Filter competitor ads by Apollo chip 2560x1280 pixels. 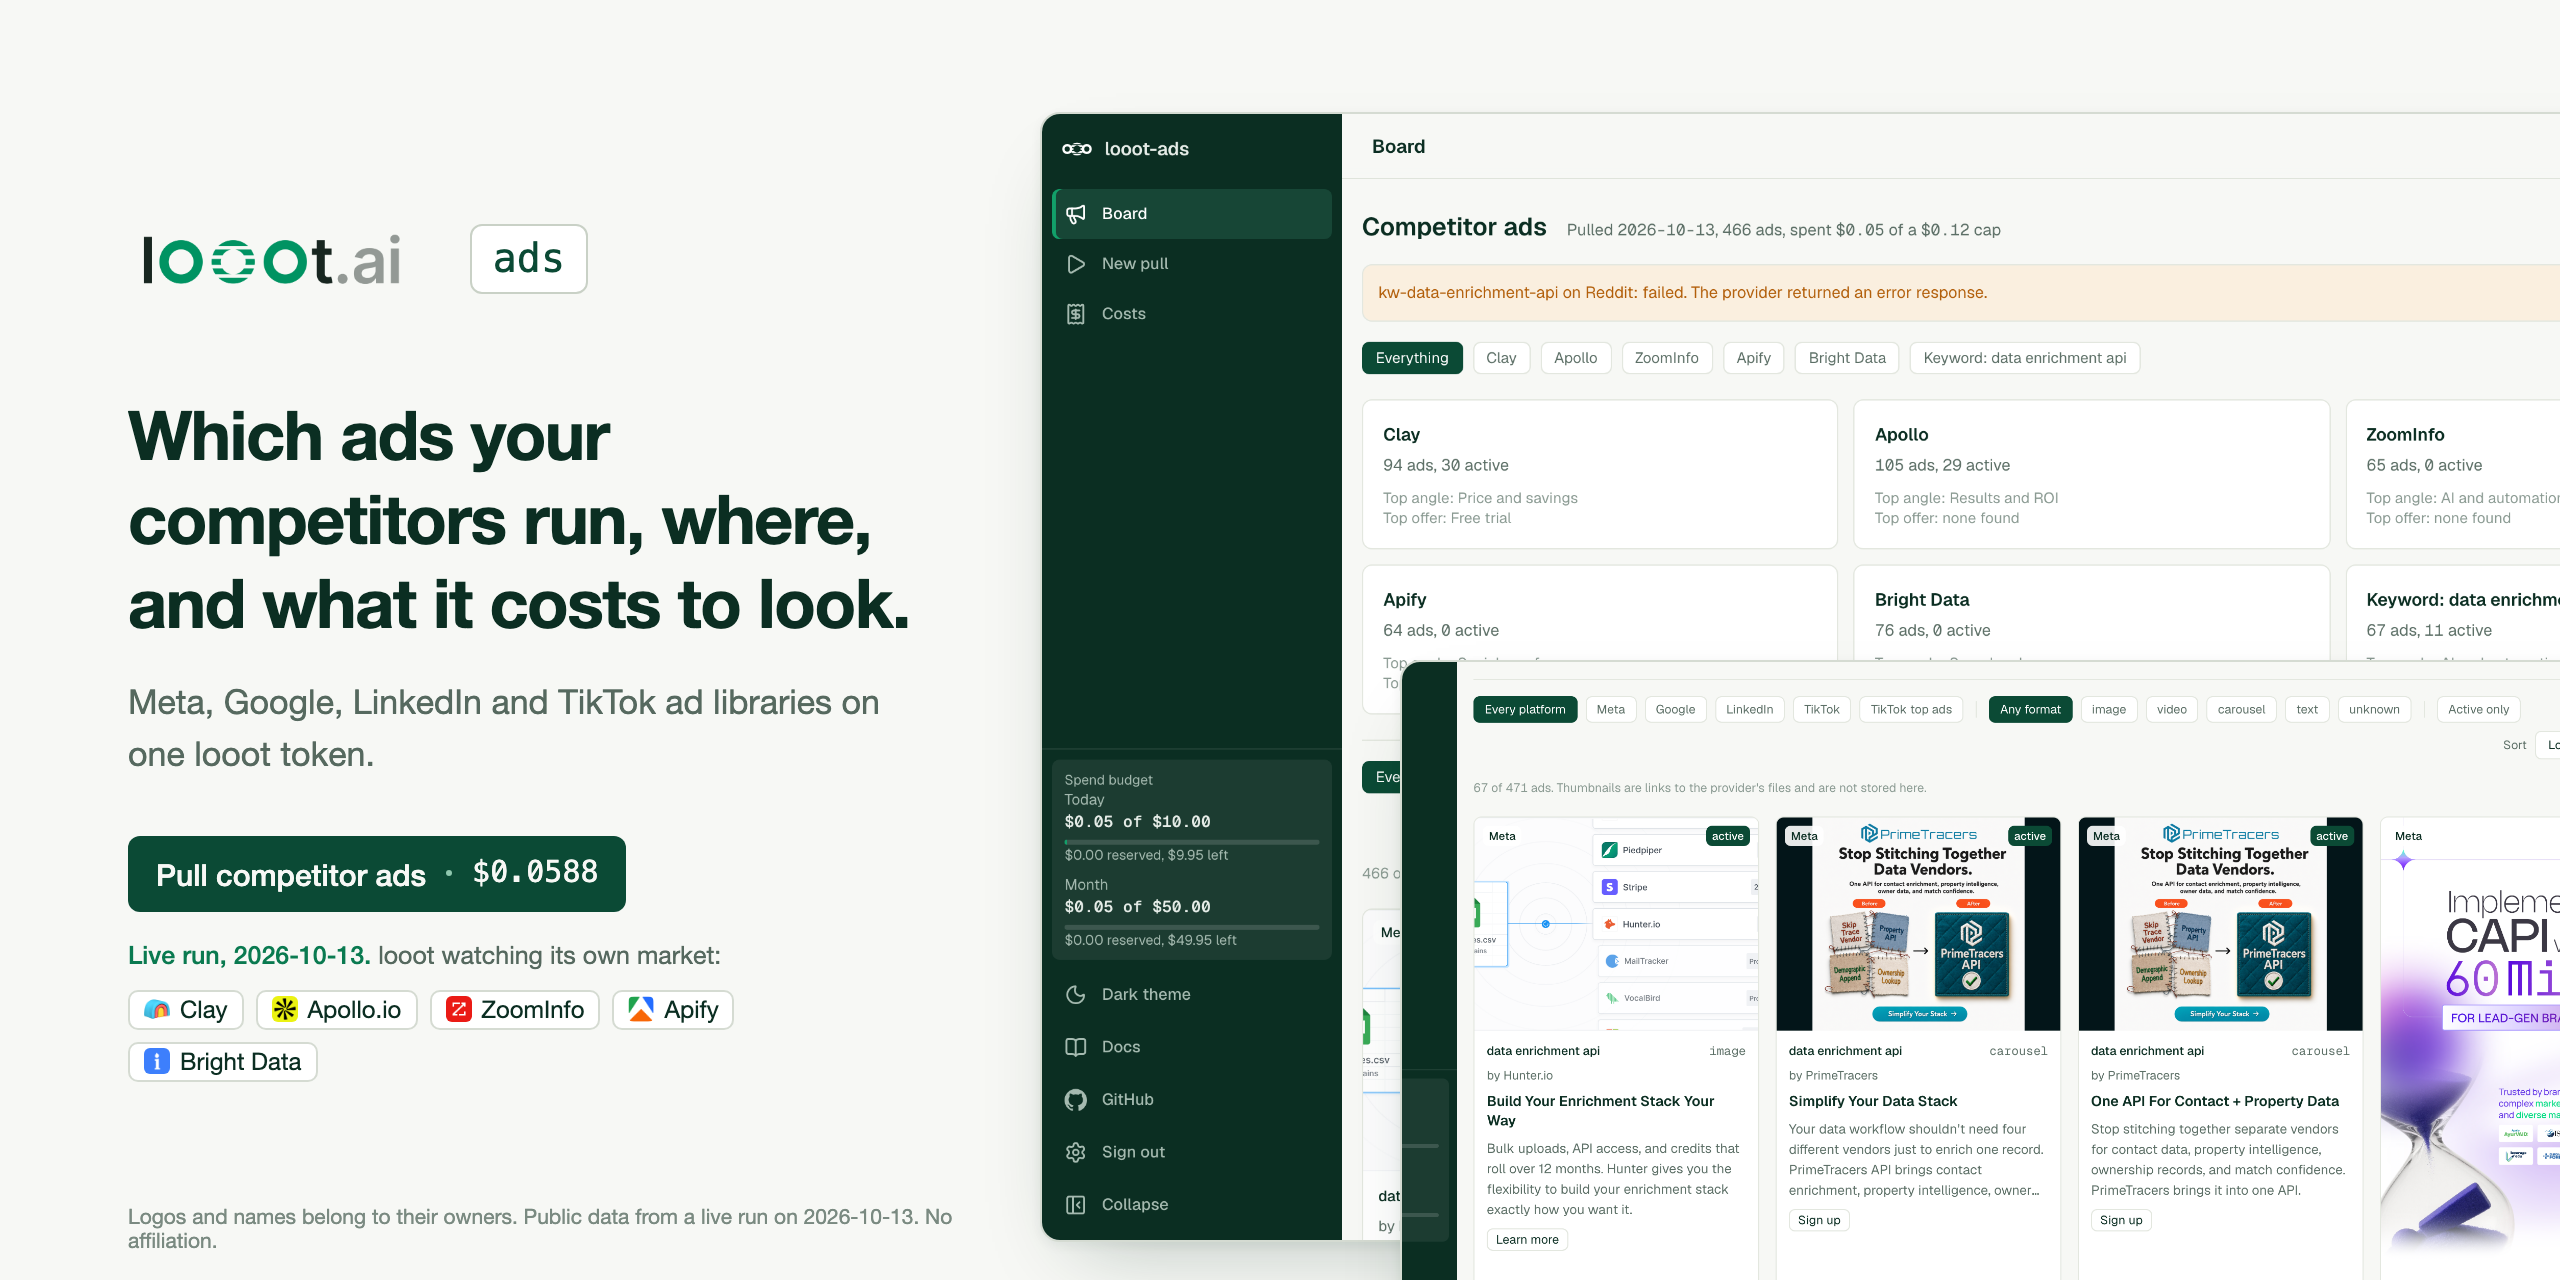pyautogui.click(x=1576, y=358)
